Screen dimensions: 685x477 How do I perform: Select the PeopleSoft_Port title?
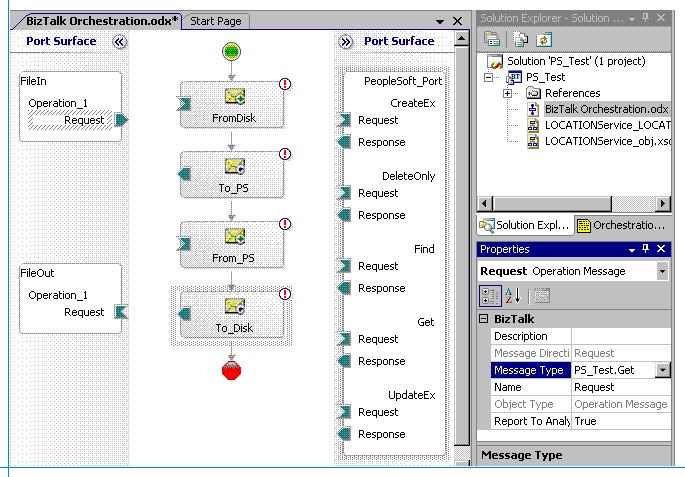coord(403,81)
